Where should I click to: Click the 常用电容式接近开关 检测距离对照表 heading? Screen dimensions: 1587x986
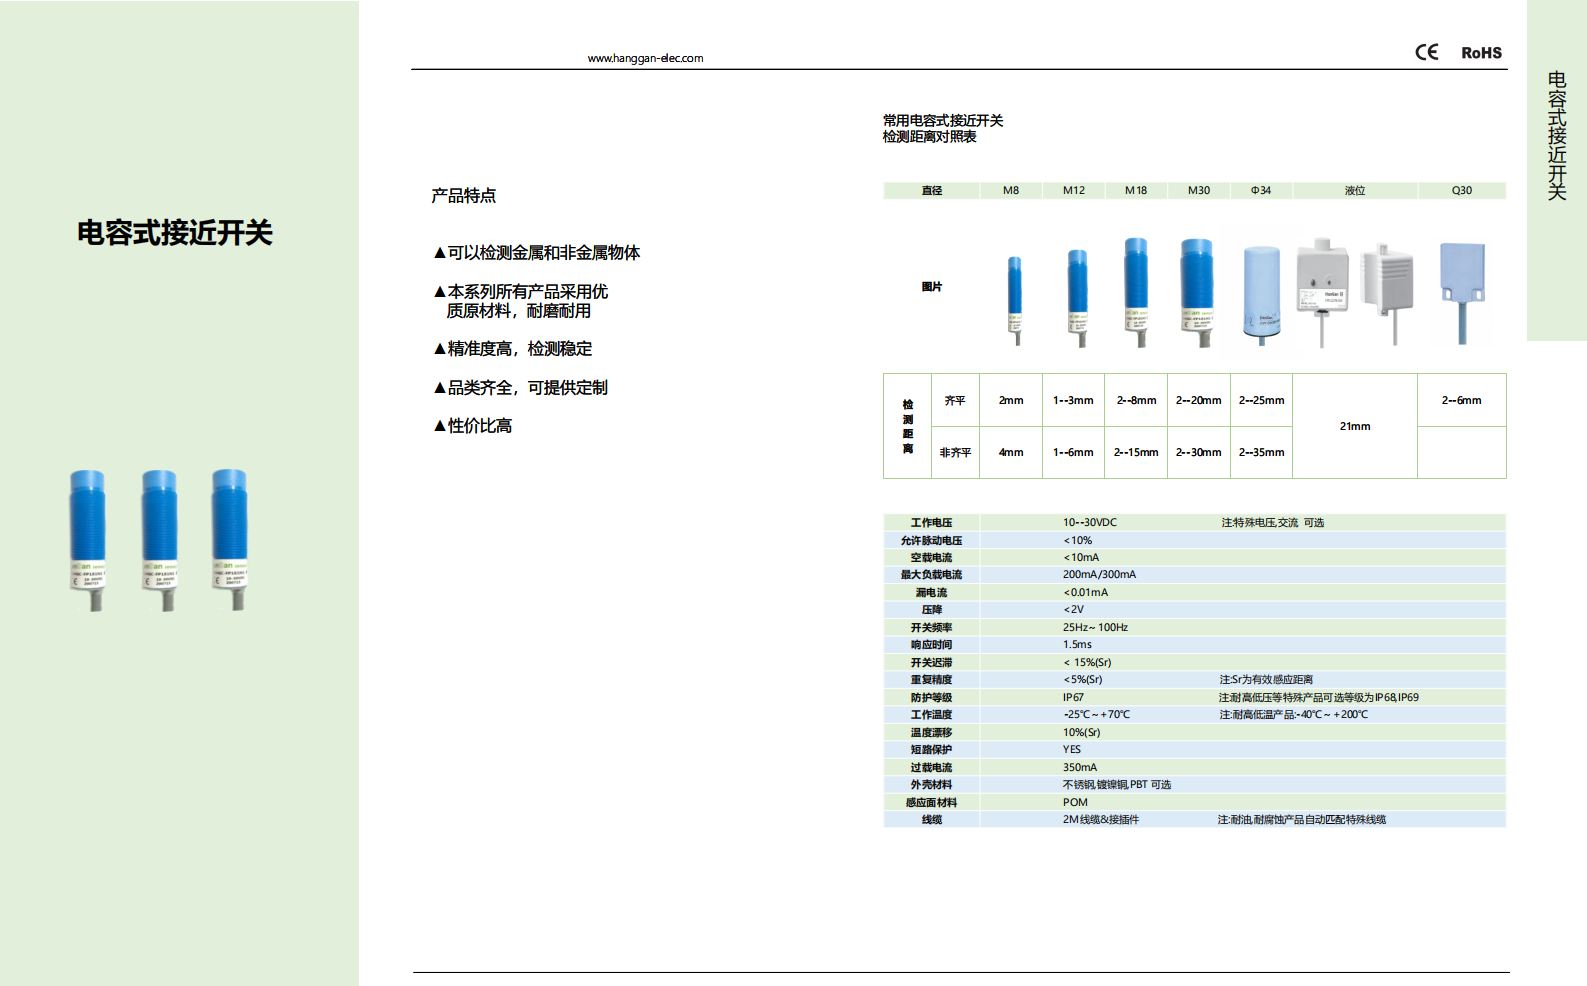[x=942, y=129]
